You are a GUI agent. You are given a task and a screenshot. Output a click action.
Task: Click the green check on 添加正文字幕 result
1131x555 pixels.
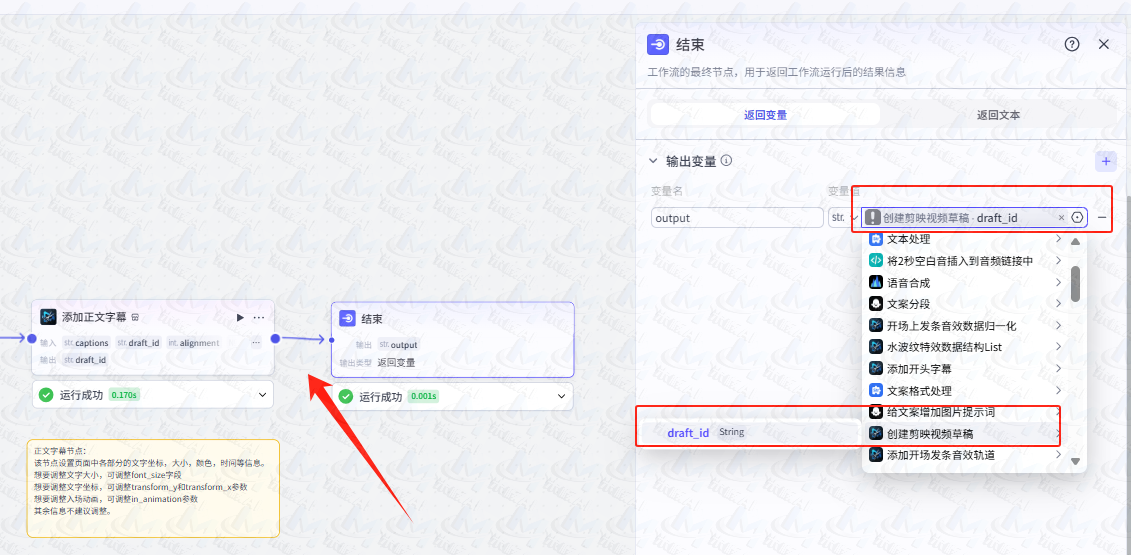46,395
